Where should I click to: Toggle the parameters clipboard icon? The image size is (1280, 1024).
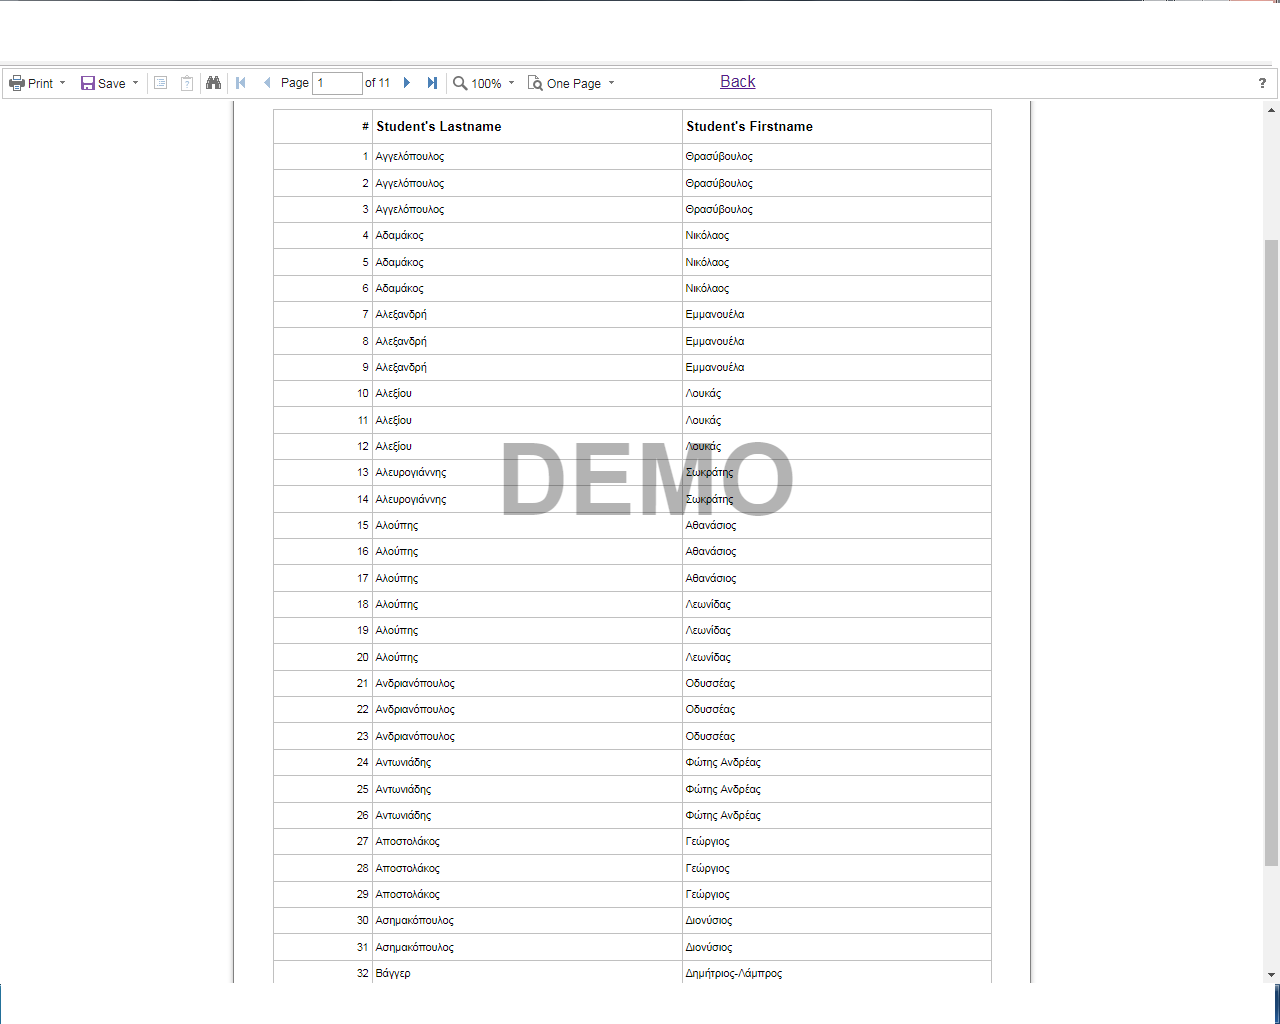(187, 83)
